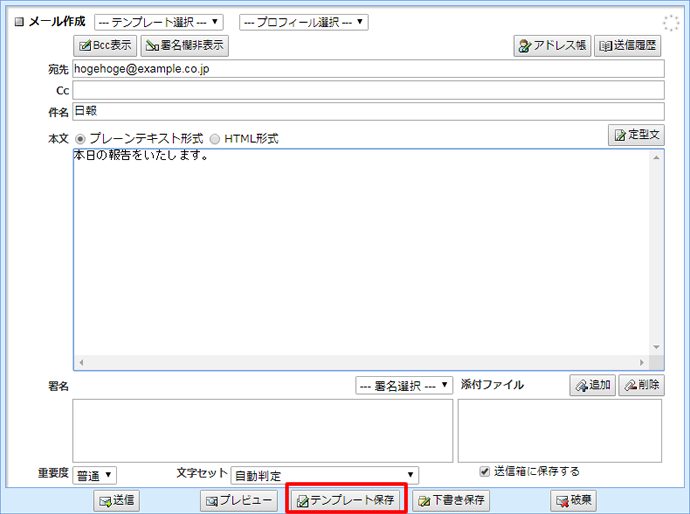The image size is (690, 514).
Task: Open the プレビュー preview
Action: (x=239, y=500)
